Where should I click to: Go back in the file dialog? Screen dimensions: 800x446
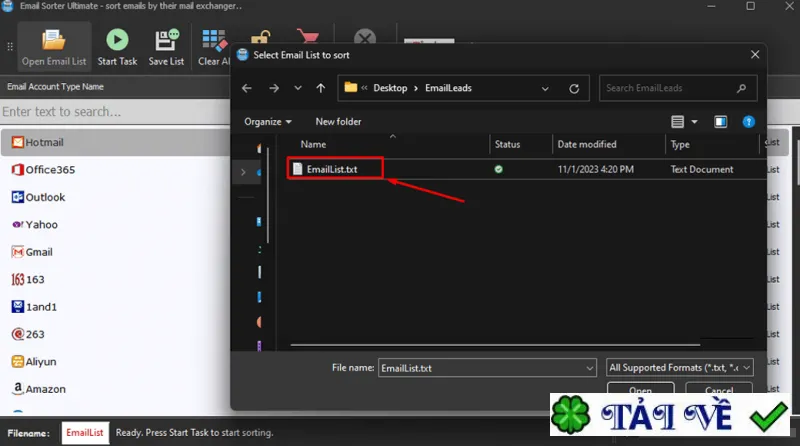(x=247, y=88)
